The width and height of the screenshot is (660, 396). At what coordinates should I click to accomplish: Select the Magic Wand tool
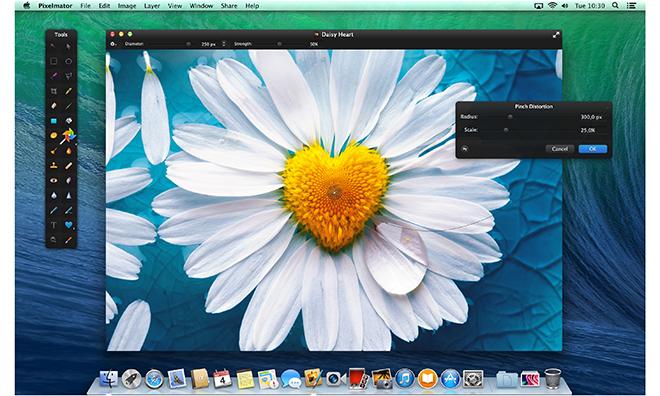pyautogui.click(x=54, y=76)
